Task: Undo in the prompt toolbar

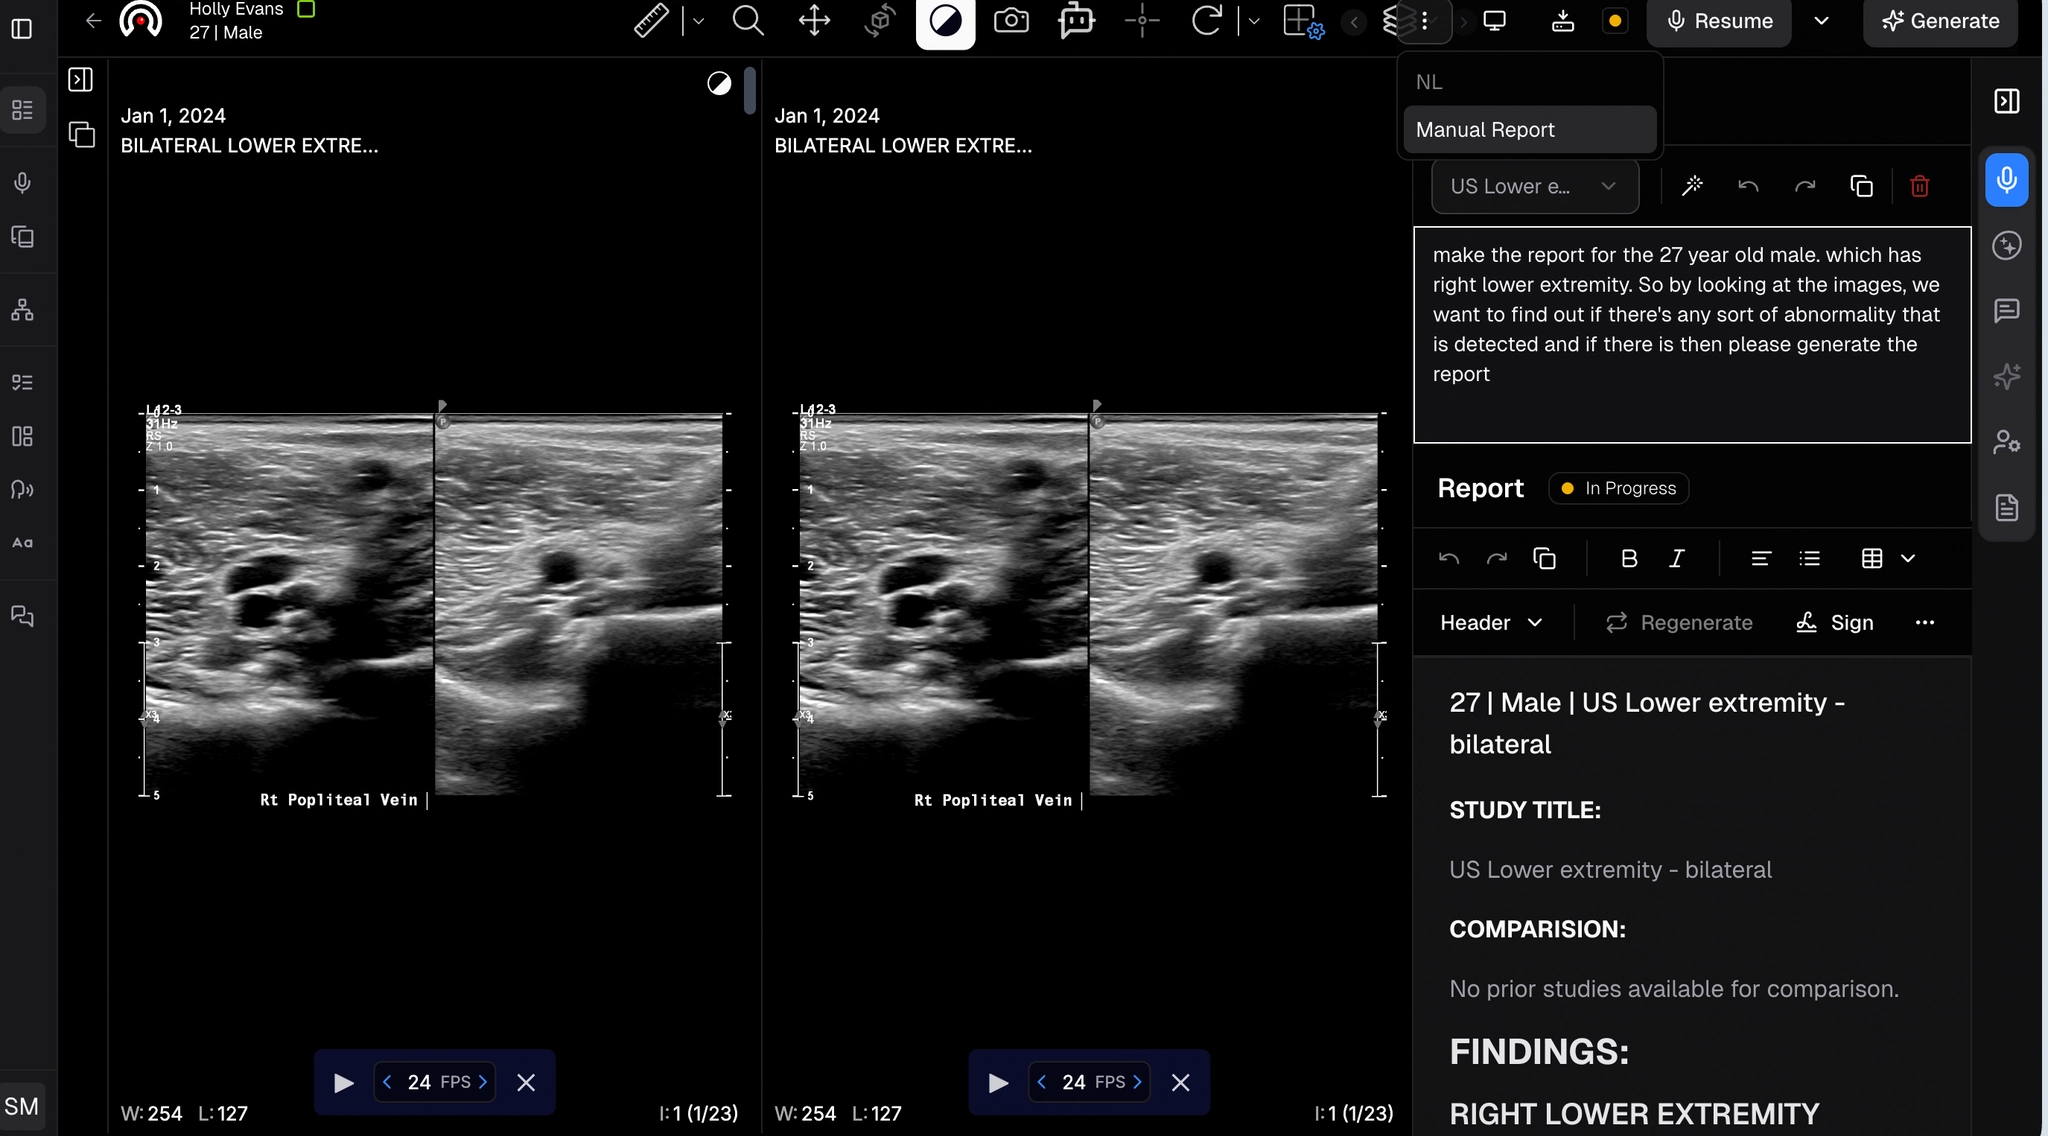Action: 1748,186
